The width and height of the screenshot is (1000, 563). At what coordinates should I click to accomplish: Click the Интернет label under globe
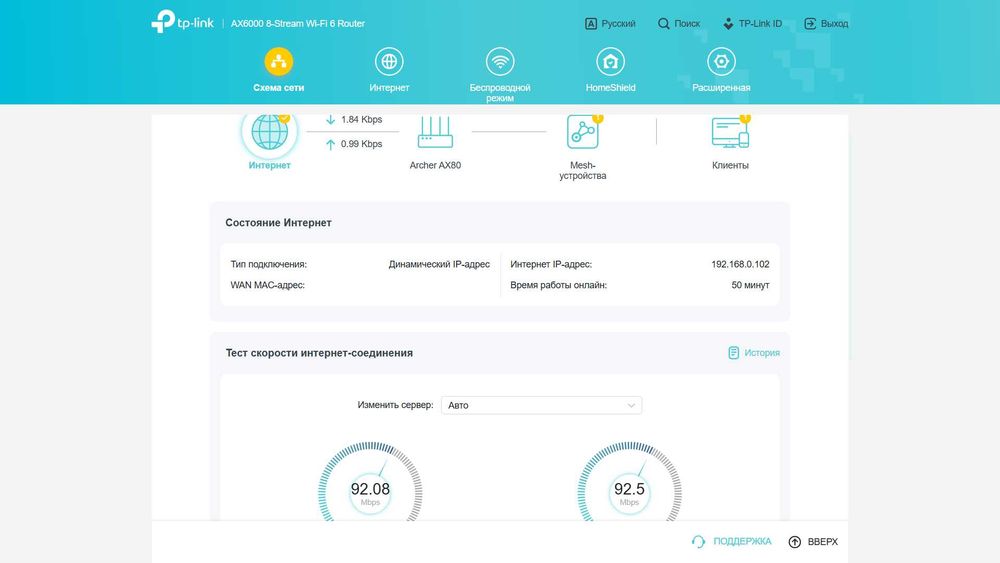pos(269,165)
